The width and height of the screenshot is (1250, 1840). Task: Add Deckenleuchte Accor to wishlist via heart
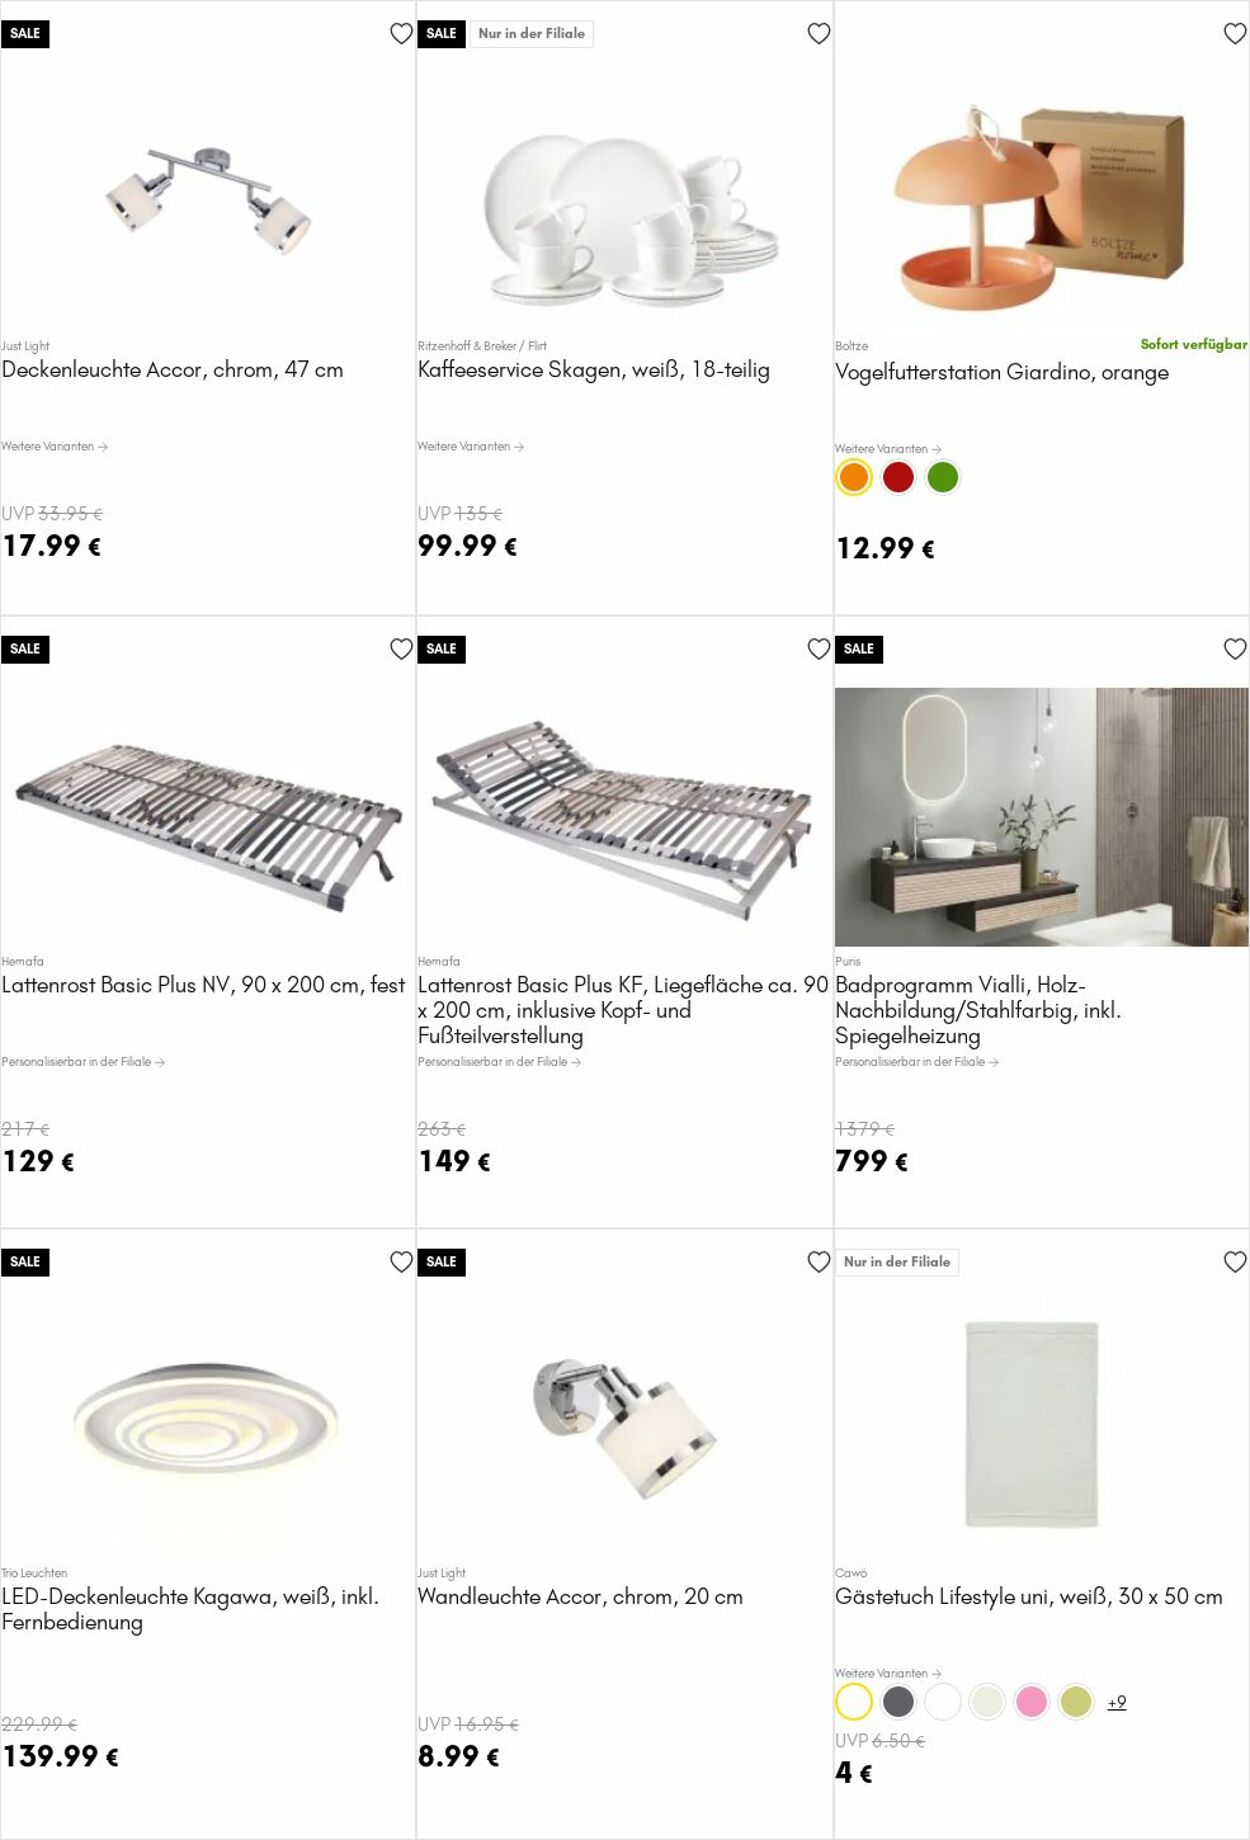(401, 34)
